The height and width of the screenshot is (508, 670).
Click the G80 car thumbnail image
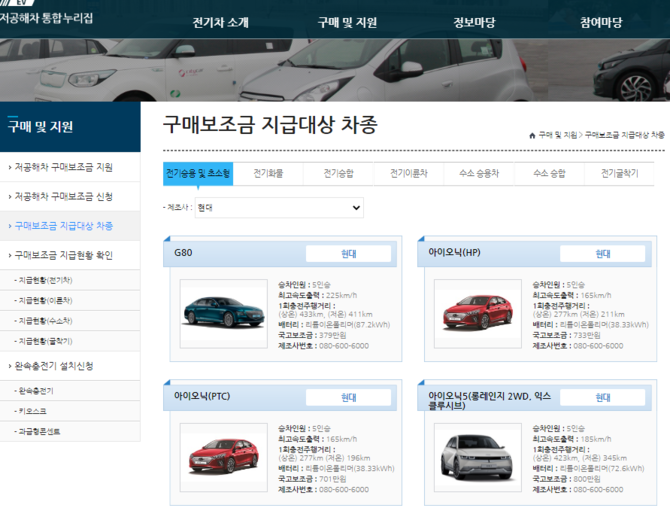point(223,313)
